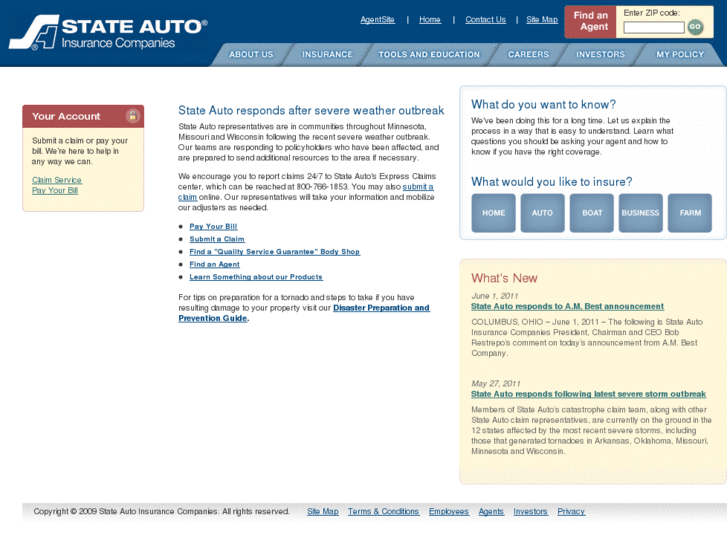Click the bulleted Find an Agent link

(215, 264)
